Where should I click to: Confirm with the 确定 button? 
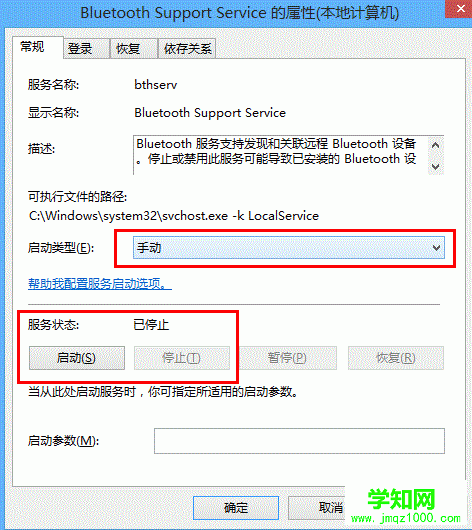(236, 508)
